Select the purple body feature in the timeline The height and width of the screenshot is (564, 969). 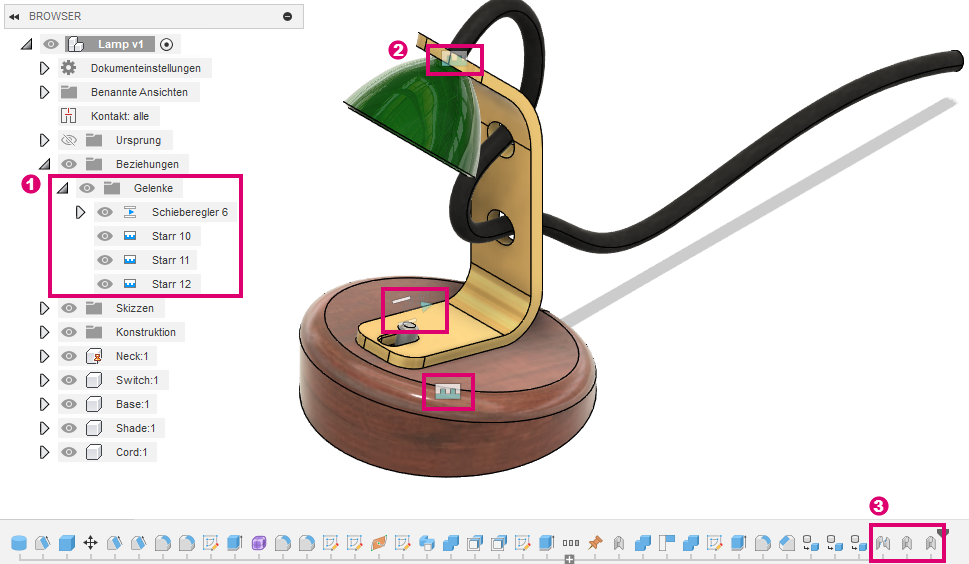259,543
